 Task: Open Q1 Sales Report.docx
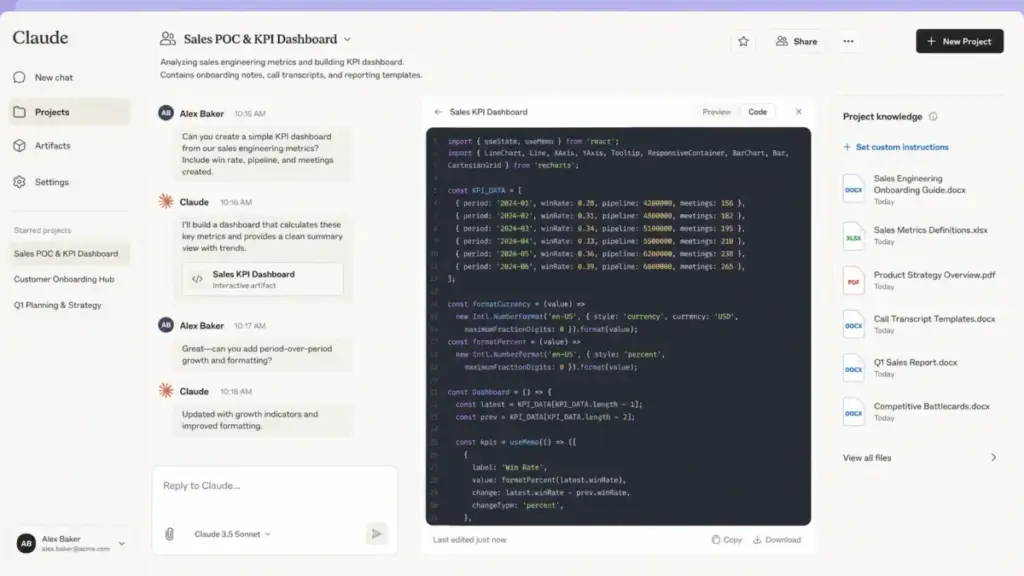pos(920,368)
